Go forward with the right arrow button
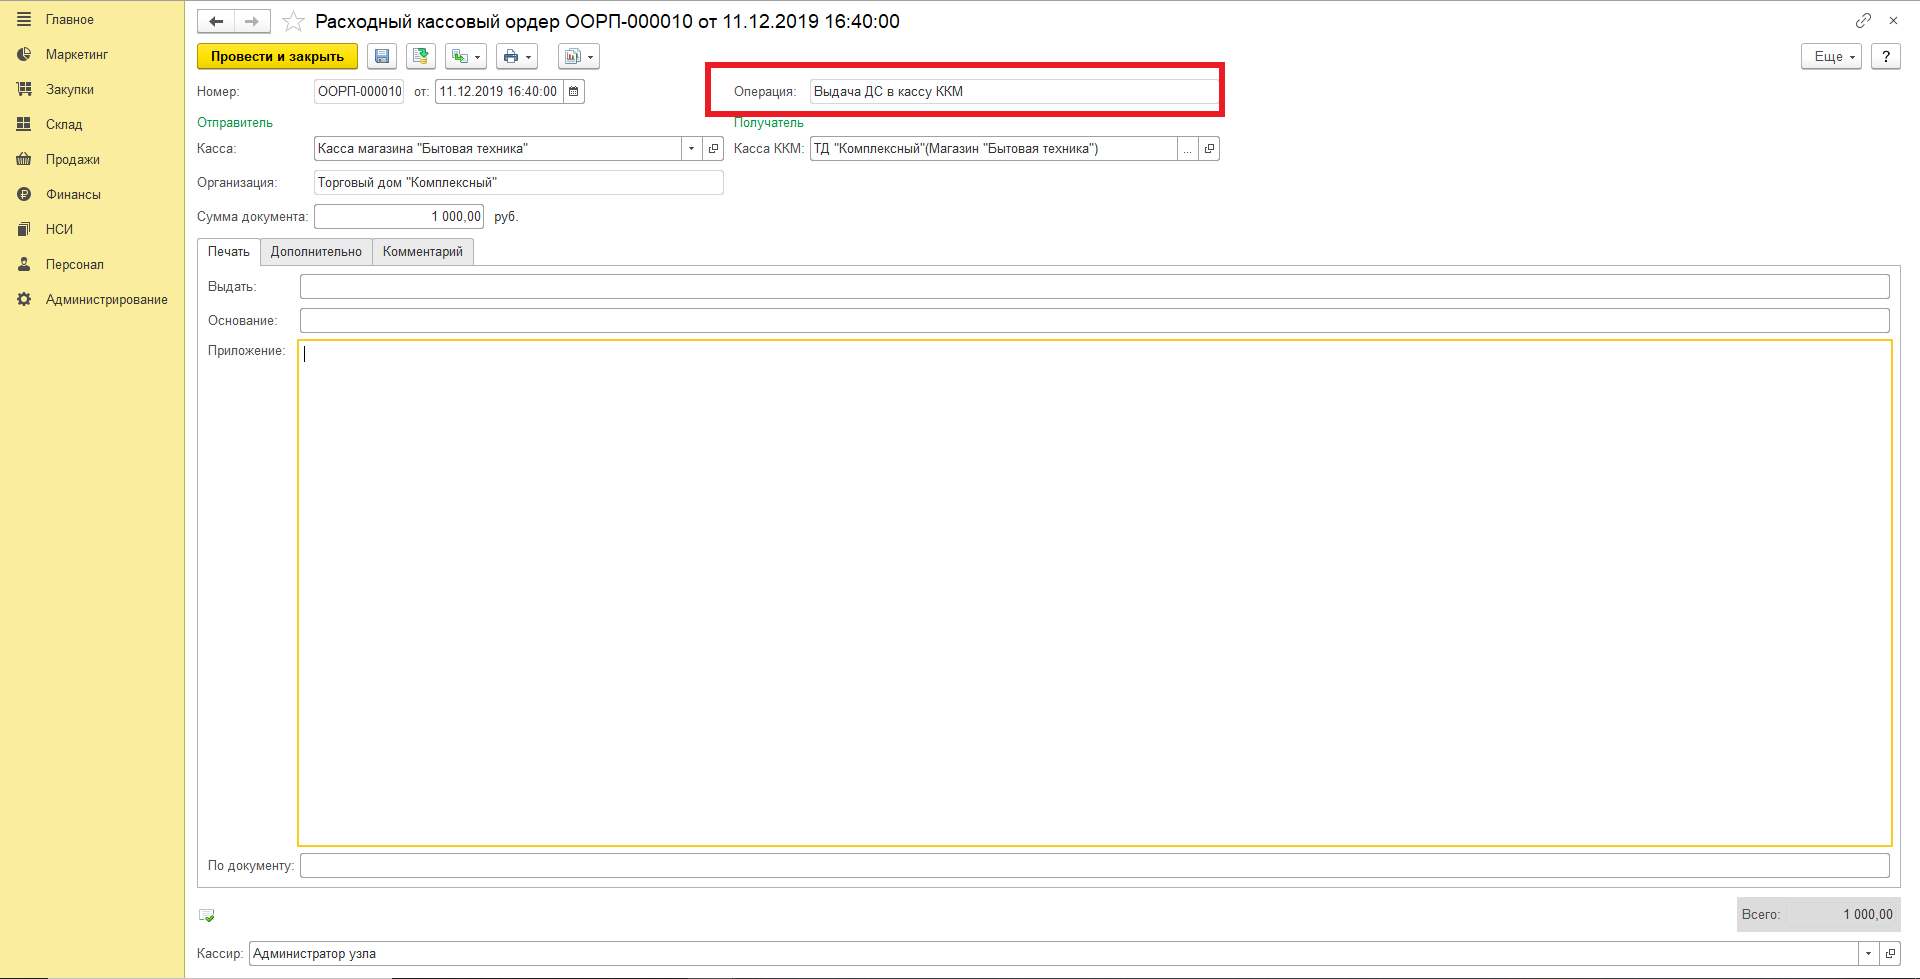The height and width of the screenshot is (979, 1920). 252,21
